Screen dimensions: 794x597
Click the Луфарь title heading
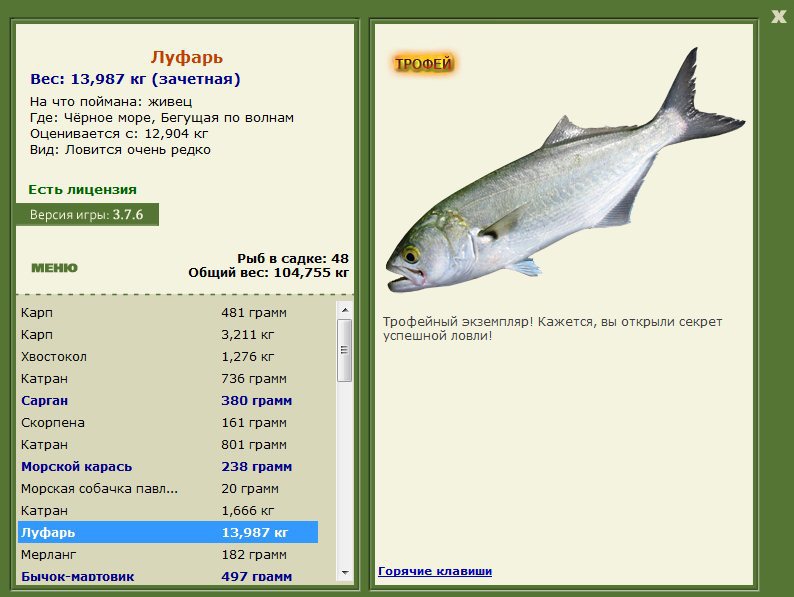click(186, 57)
